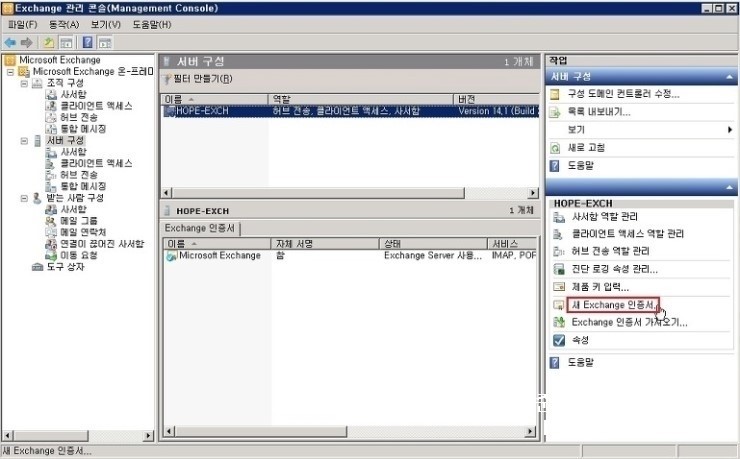Click the Back arrow toolbar icon
The height and width of the screenshot is (459, 740).
[10, 43]
